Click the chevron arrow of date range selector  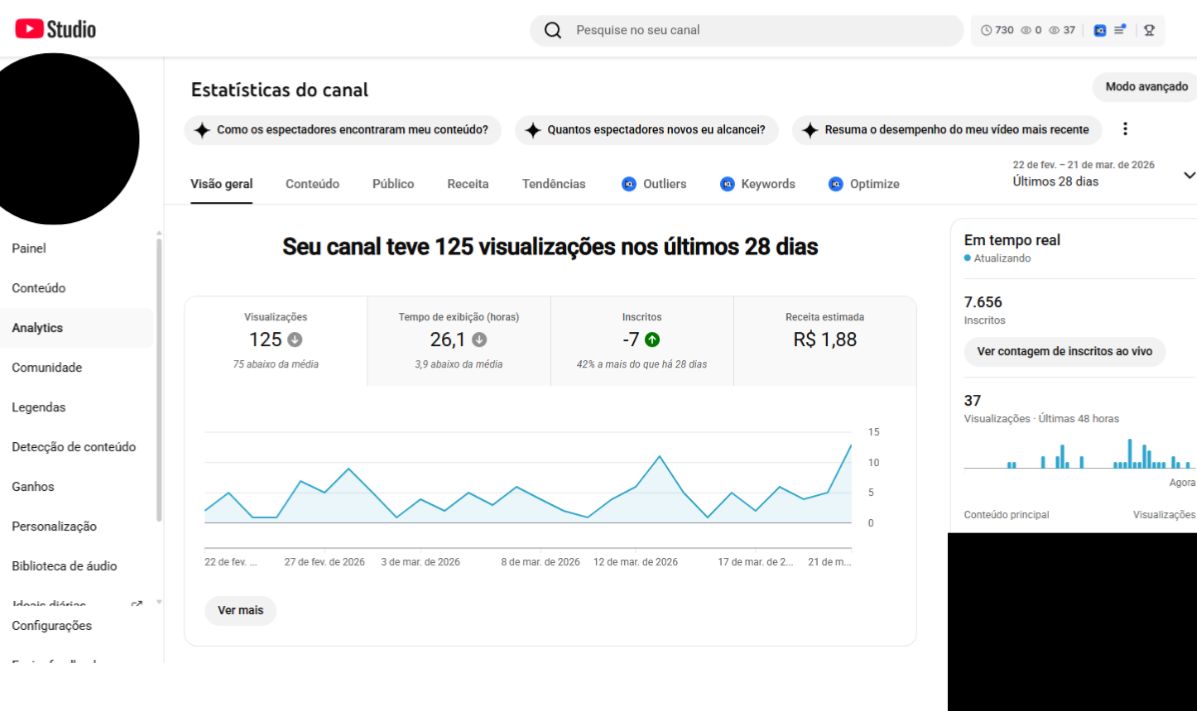[x=1189, y=175]
